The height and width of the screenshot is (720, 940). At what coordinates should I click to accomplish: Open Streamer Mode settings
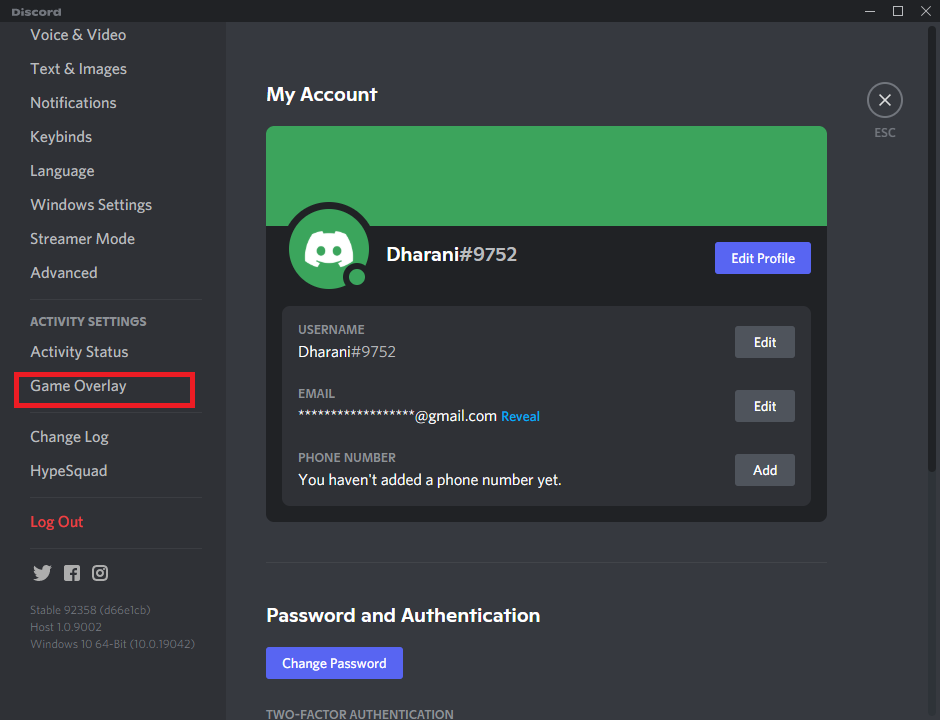tap(82, 238)
